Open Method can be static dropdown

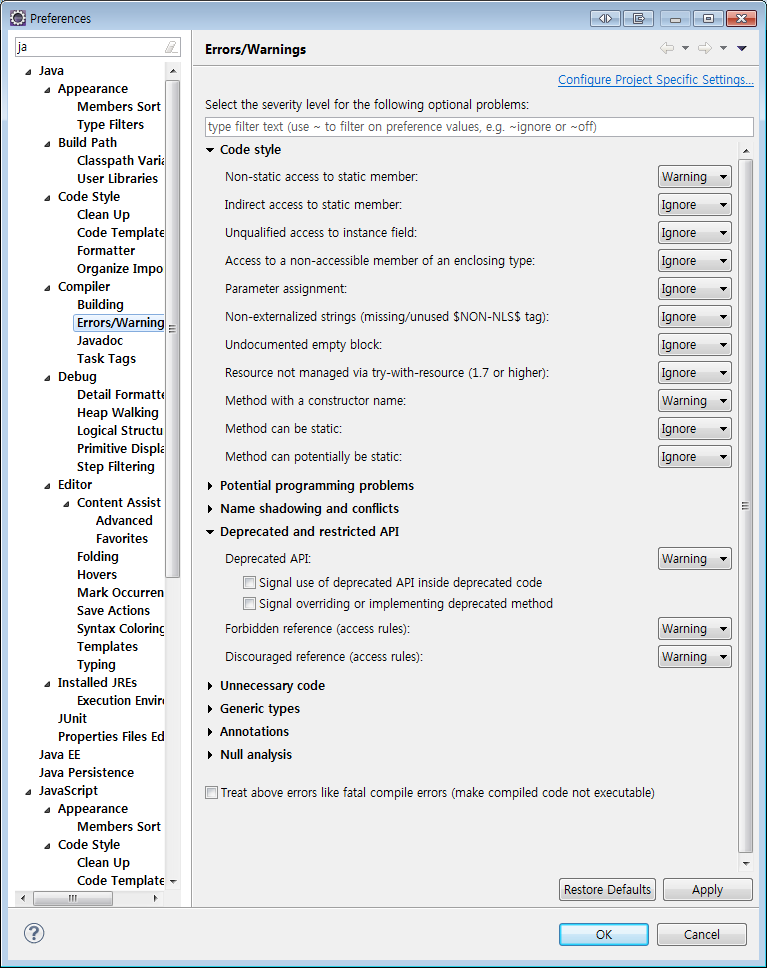click(x=695, y=428)
